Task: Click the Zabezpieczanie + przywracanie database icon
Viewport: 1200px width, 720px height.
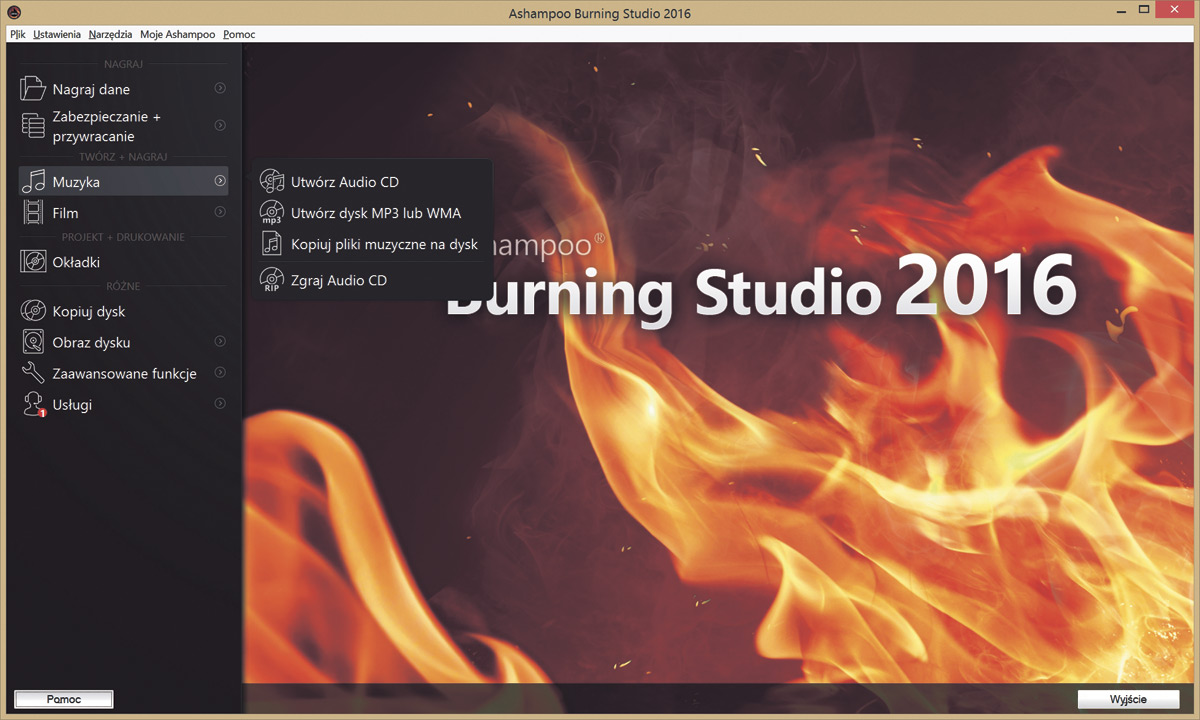Action: click(33, 126)
